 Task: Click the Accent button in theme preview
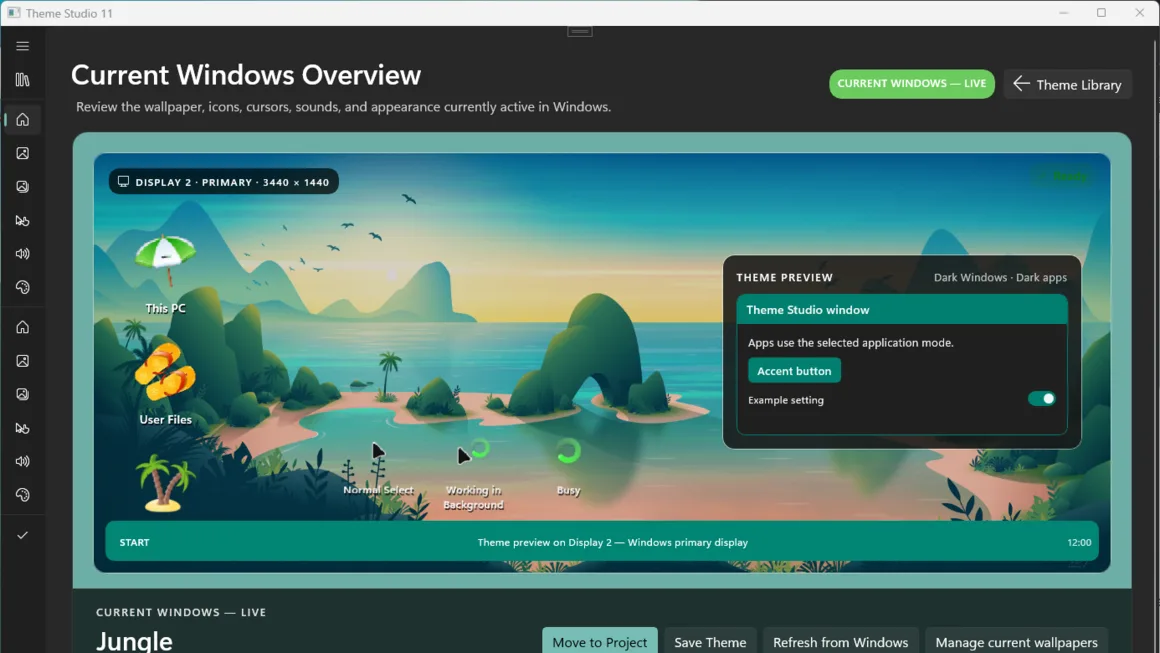point(794,371)
